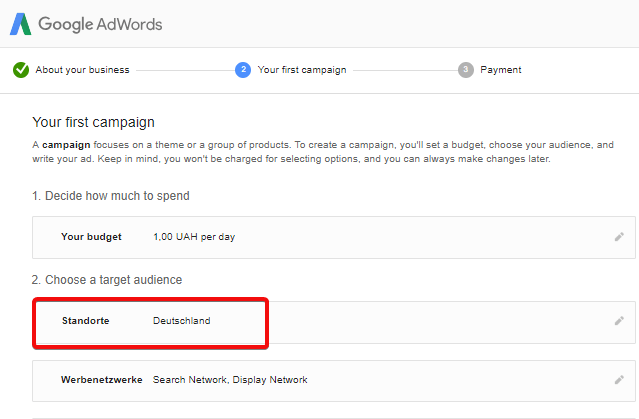Viewport: 639px width, 419px height.
Task: Click the step 3 Payment circle icon
Action: click(465, 70)
